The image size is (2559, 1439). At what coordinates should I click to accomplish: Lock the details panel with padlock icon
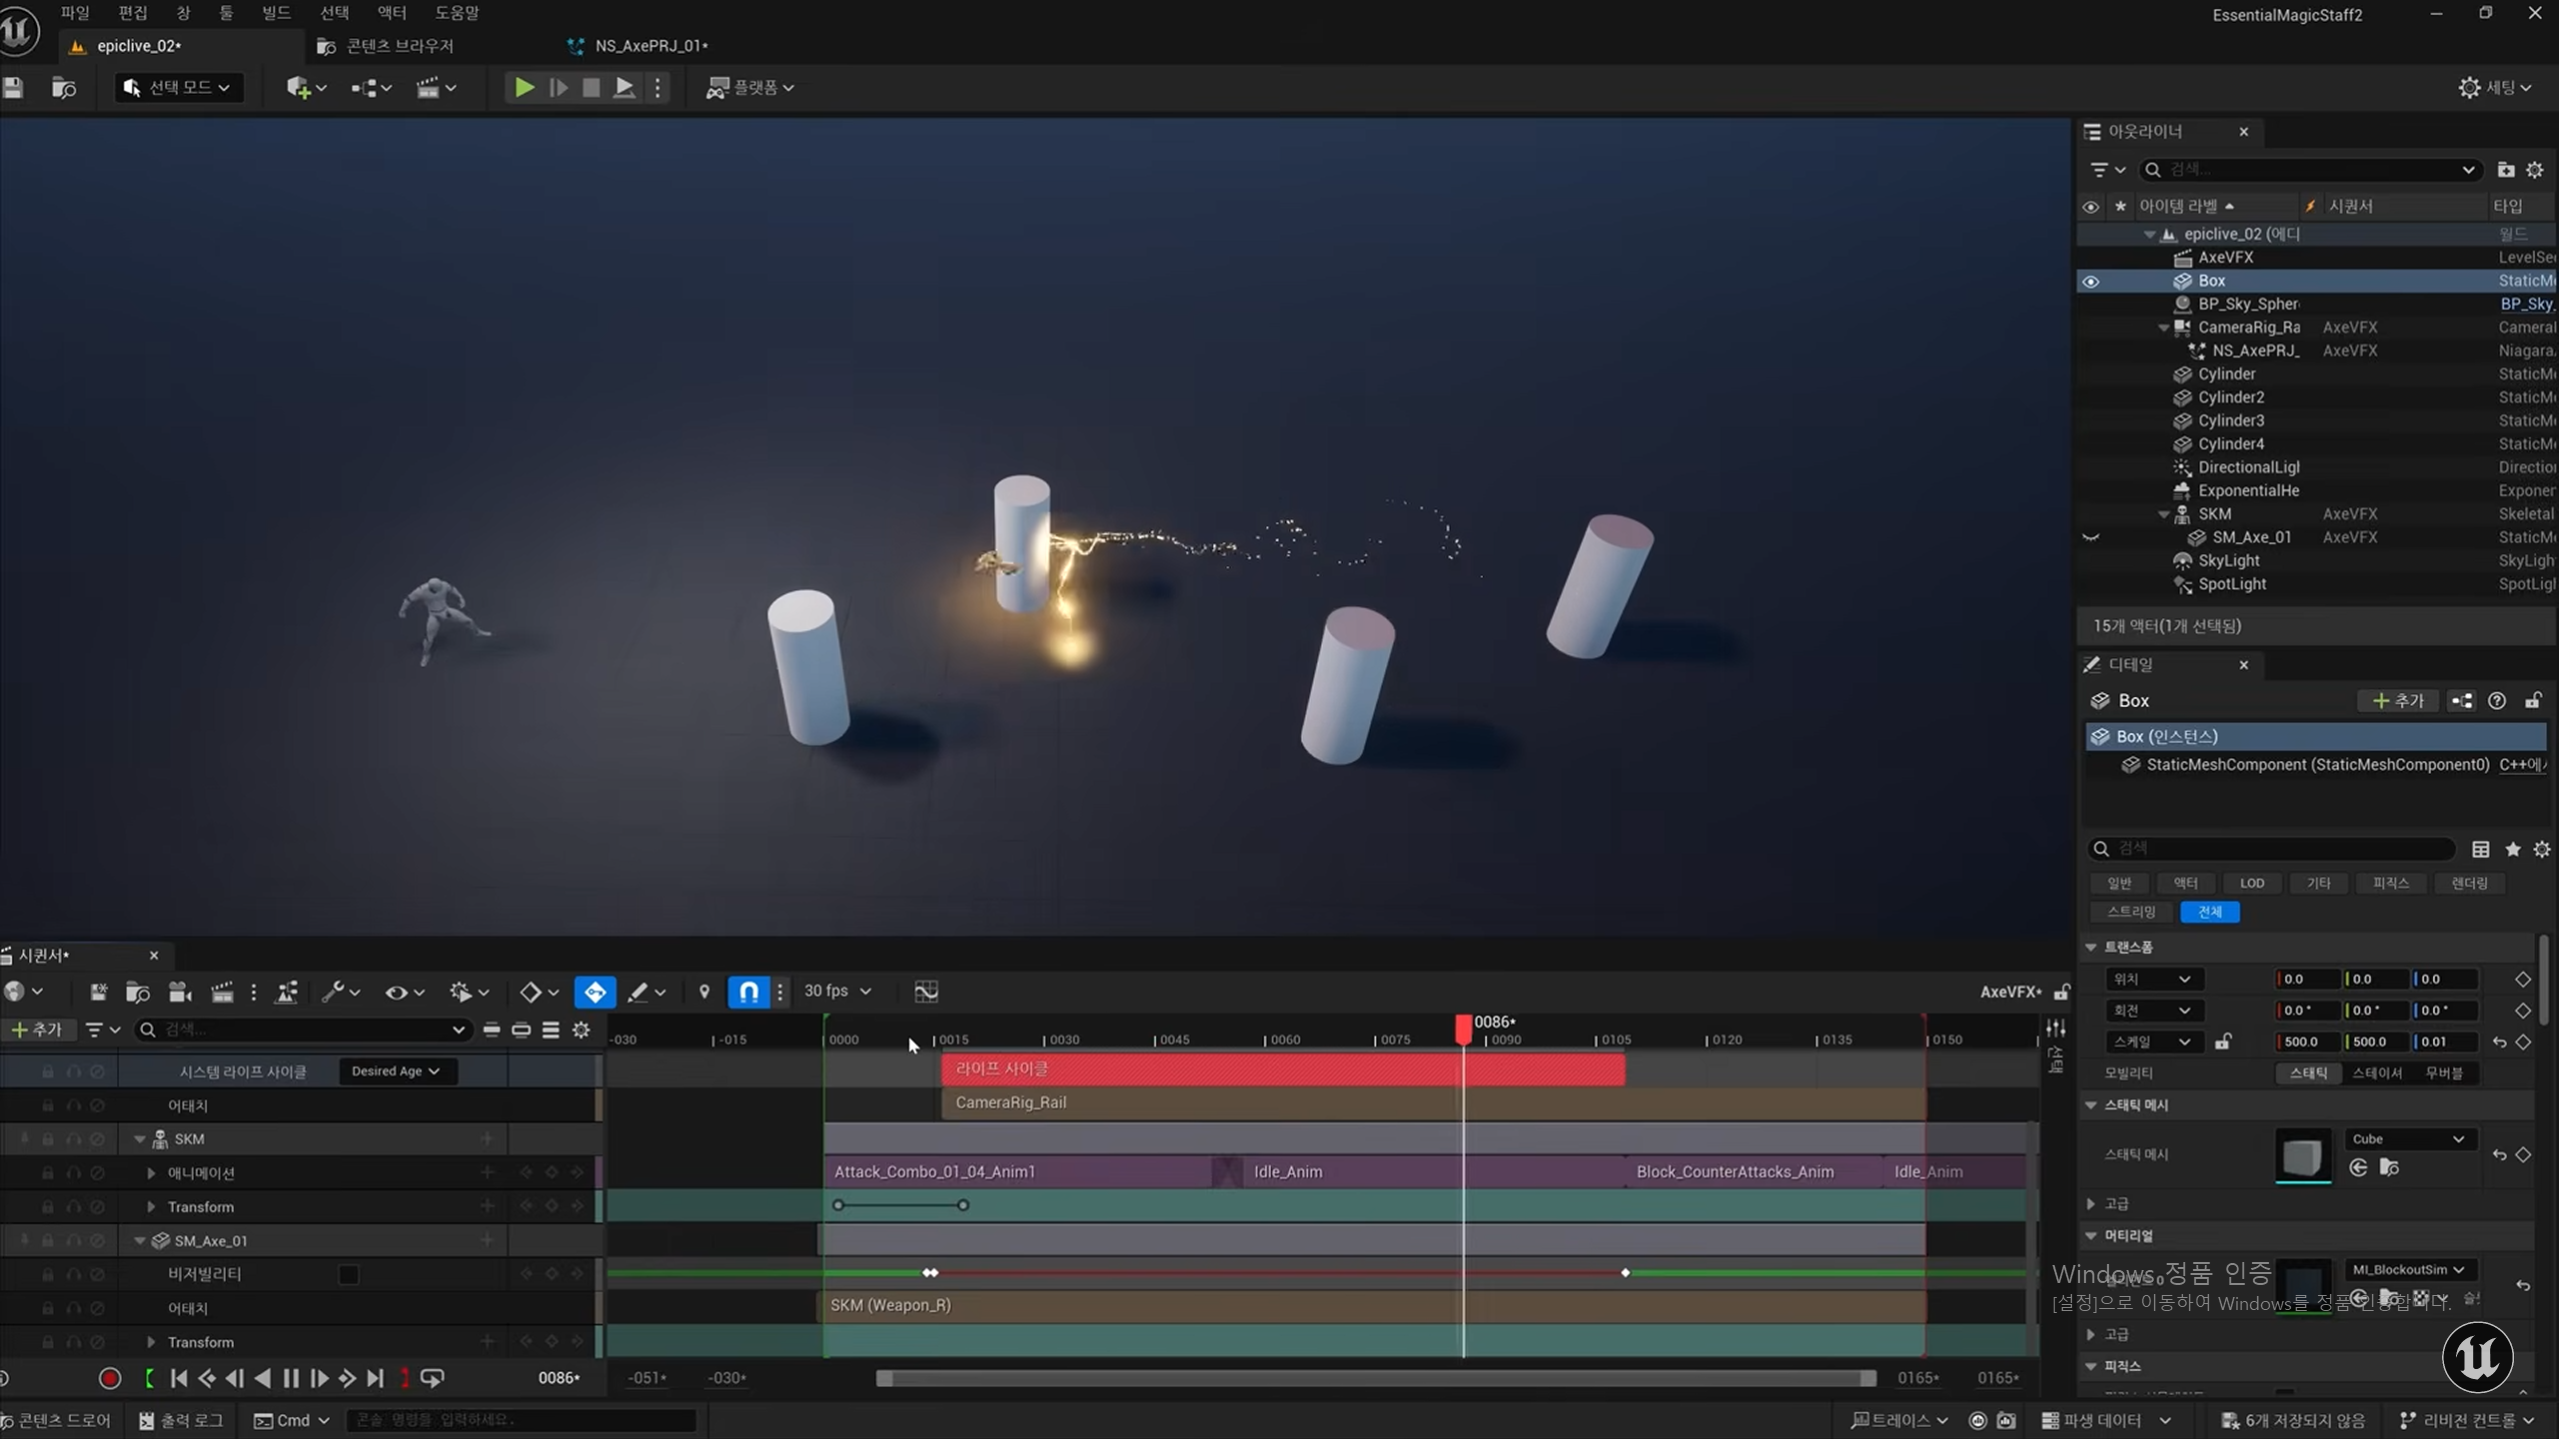point(2533,701)
